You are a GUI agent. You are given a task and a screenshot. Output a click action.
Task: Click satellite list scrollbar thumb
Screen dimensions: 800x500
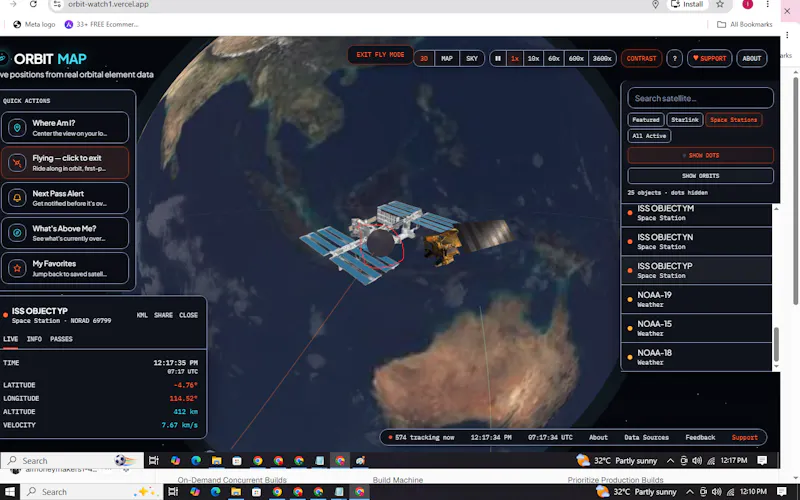[776, 344]
